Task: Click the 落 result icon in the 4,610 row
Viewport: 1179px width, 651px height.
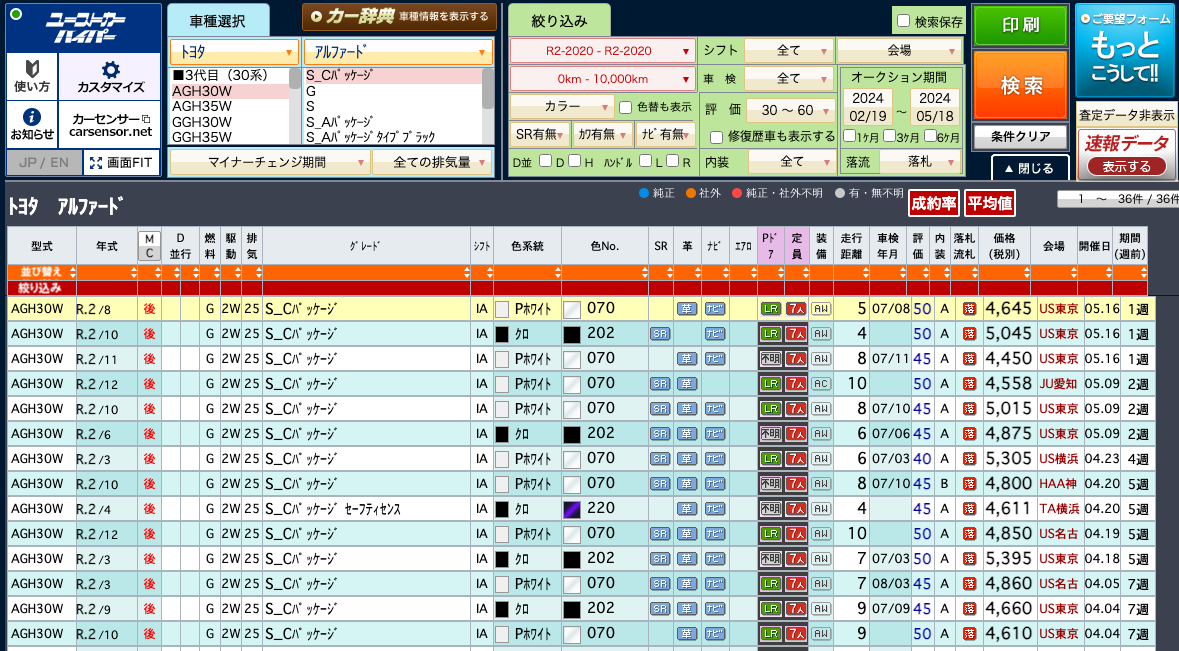Action: click(x=969, y=634)
